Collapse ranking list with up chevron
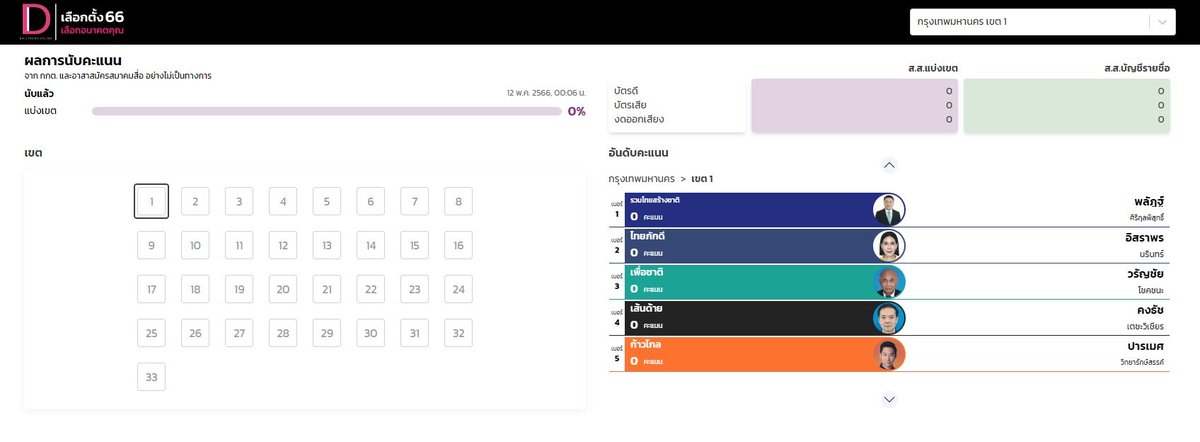 (889, 165)
